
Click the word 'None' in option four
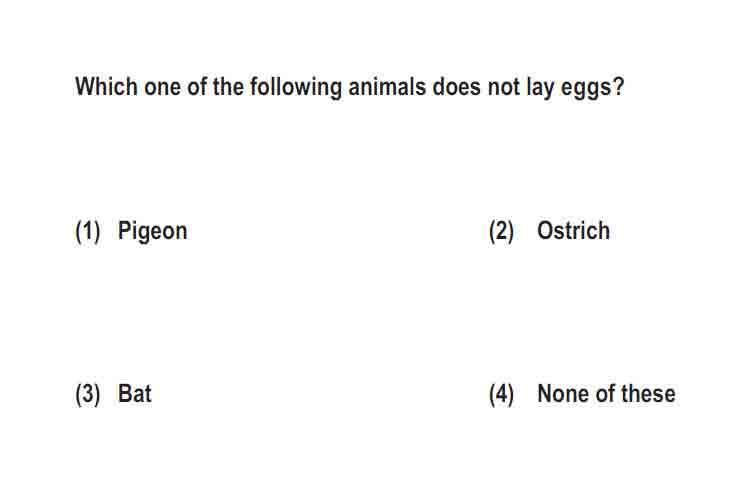click(563, 394)
